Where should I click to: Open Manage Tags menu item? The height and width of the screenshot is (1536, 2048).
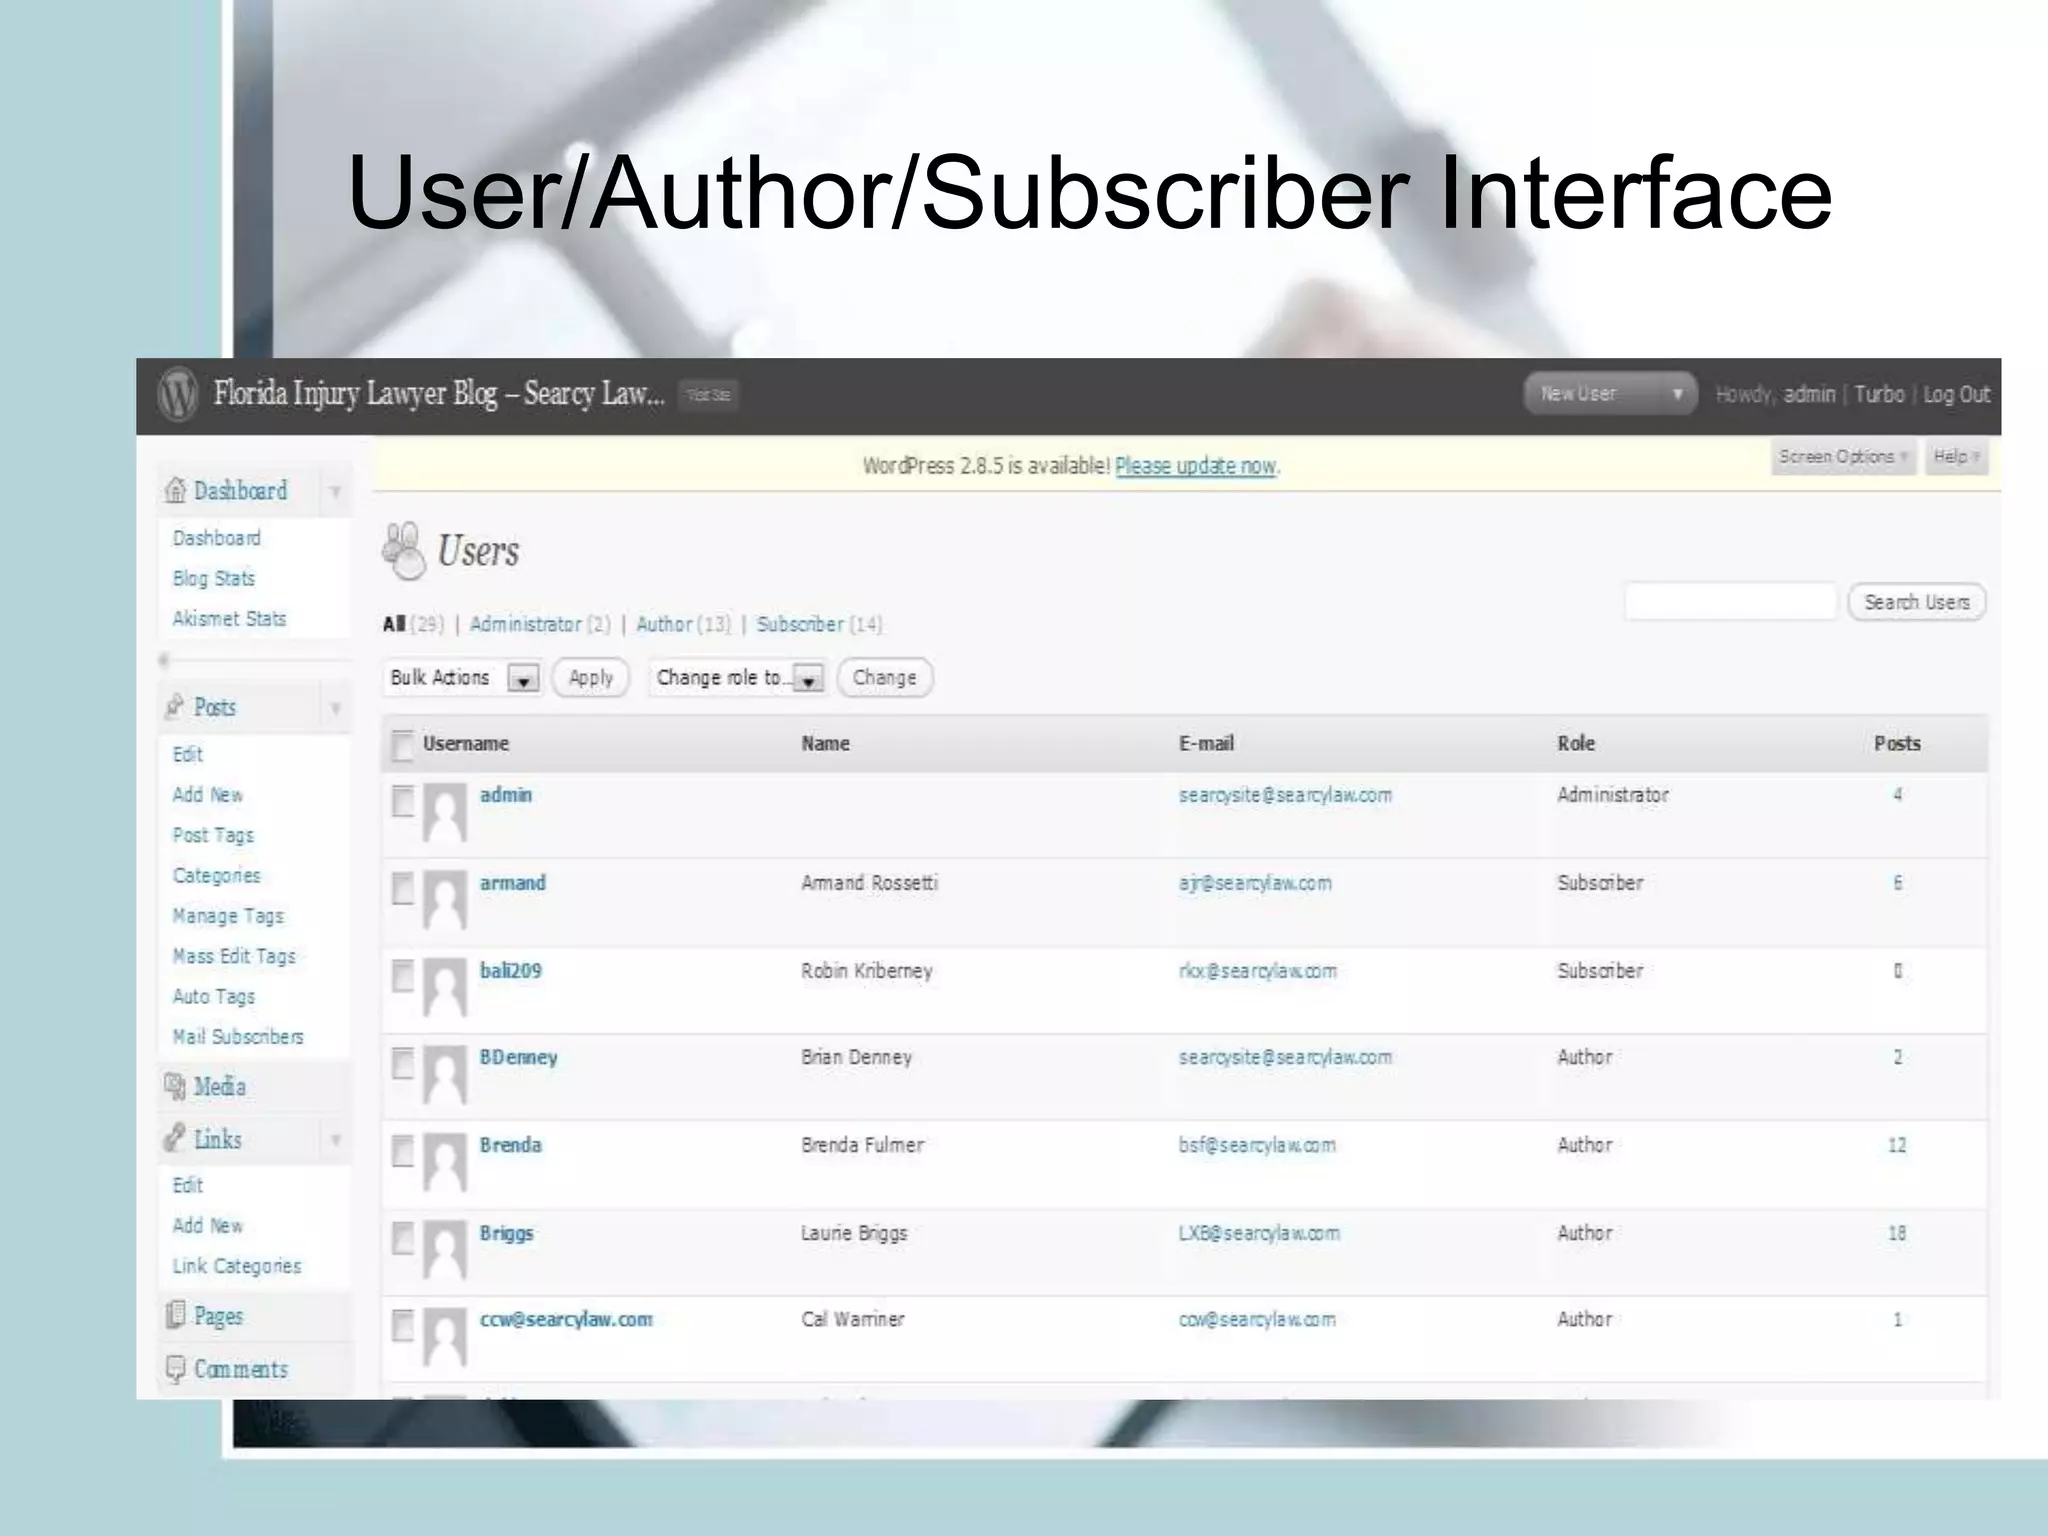click(228, 916)
